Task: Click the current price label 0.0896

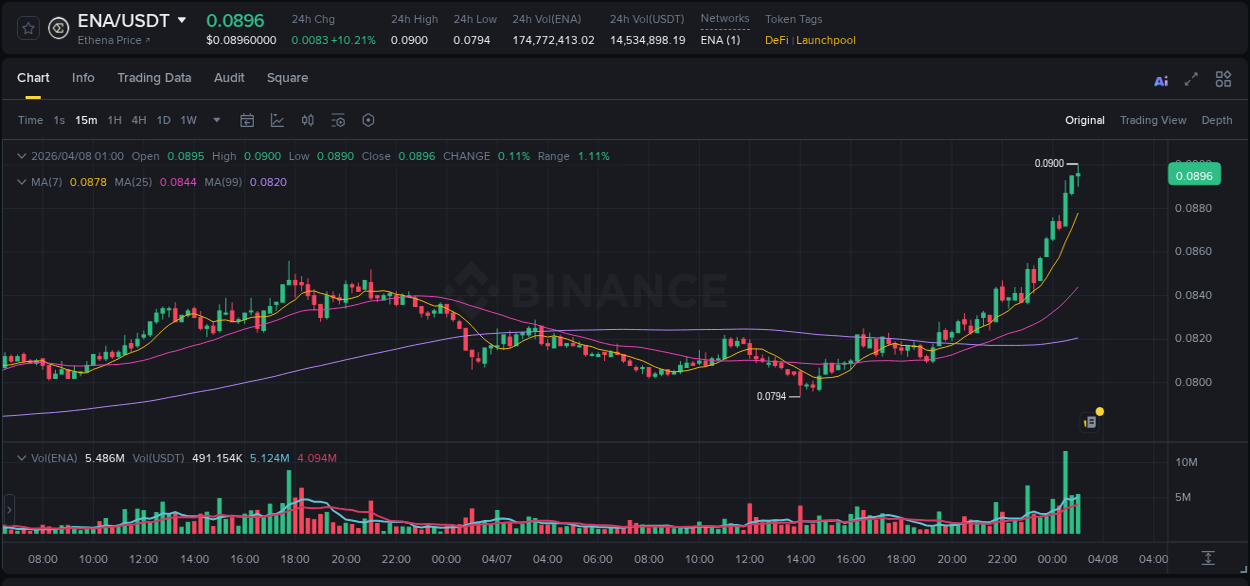Action: click(x=1194, y=174)
